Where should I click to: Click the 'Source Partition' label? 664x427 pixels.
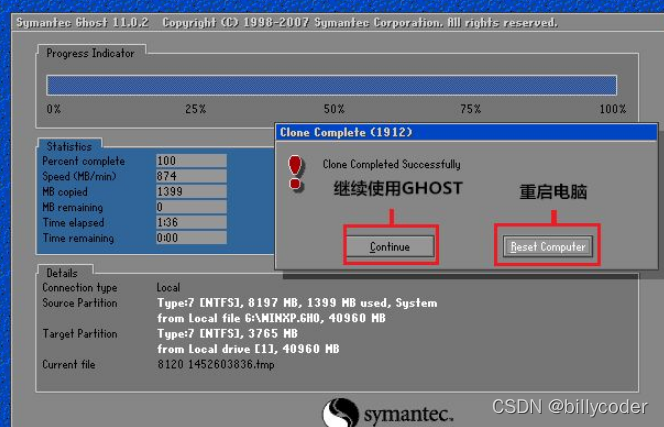(80, 303)
